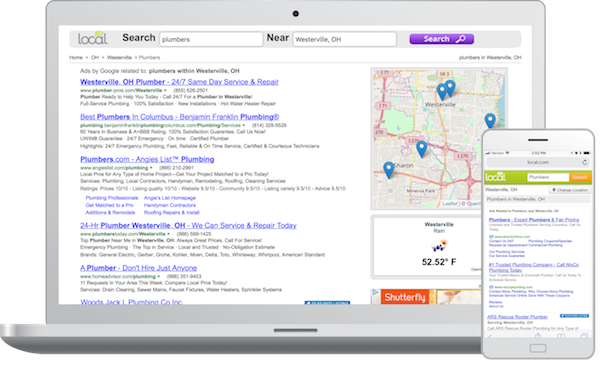Click the ad icon beside www.nixcoplumbing.com on phone
600x377 pixels.
(491, 287)
